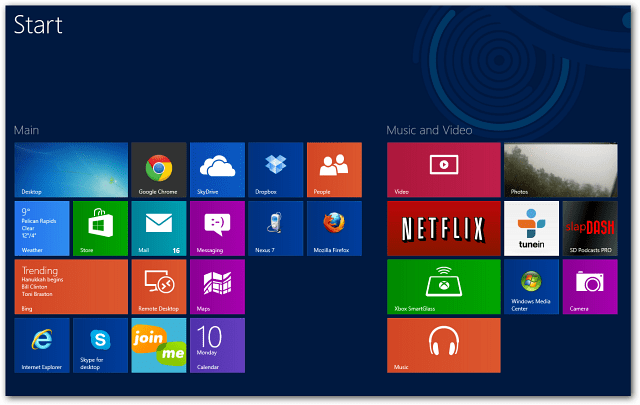Screen dimensions: 640x405
Task: Open the Messaging tile
Action: 217,228
